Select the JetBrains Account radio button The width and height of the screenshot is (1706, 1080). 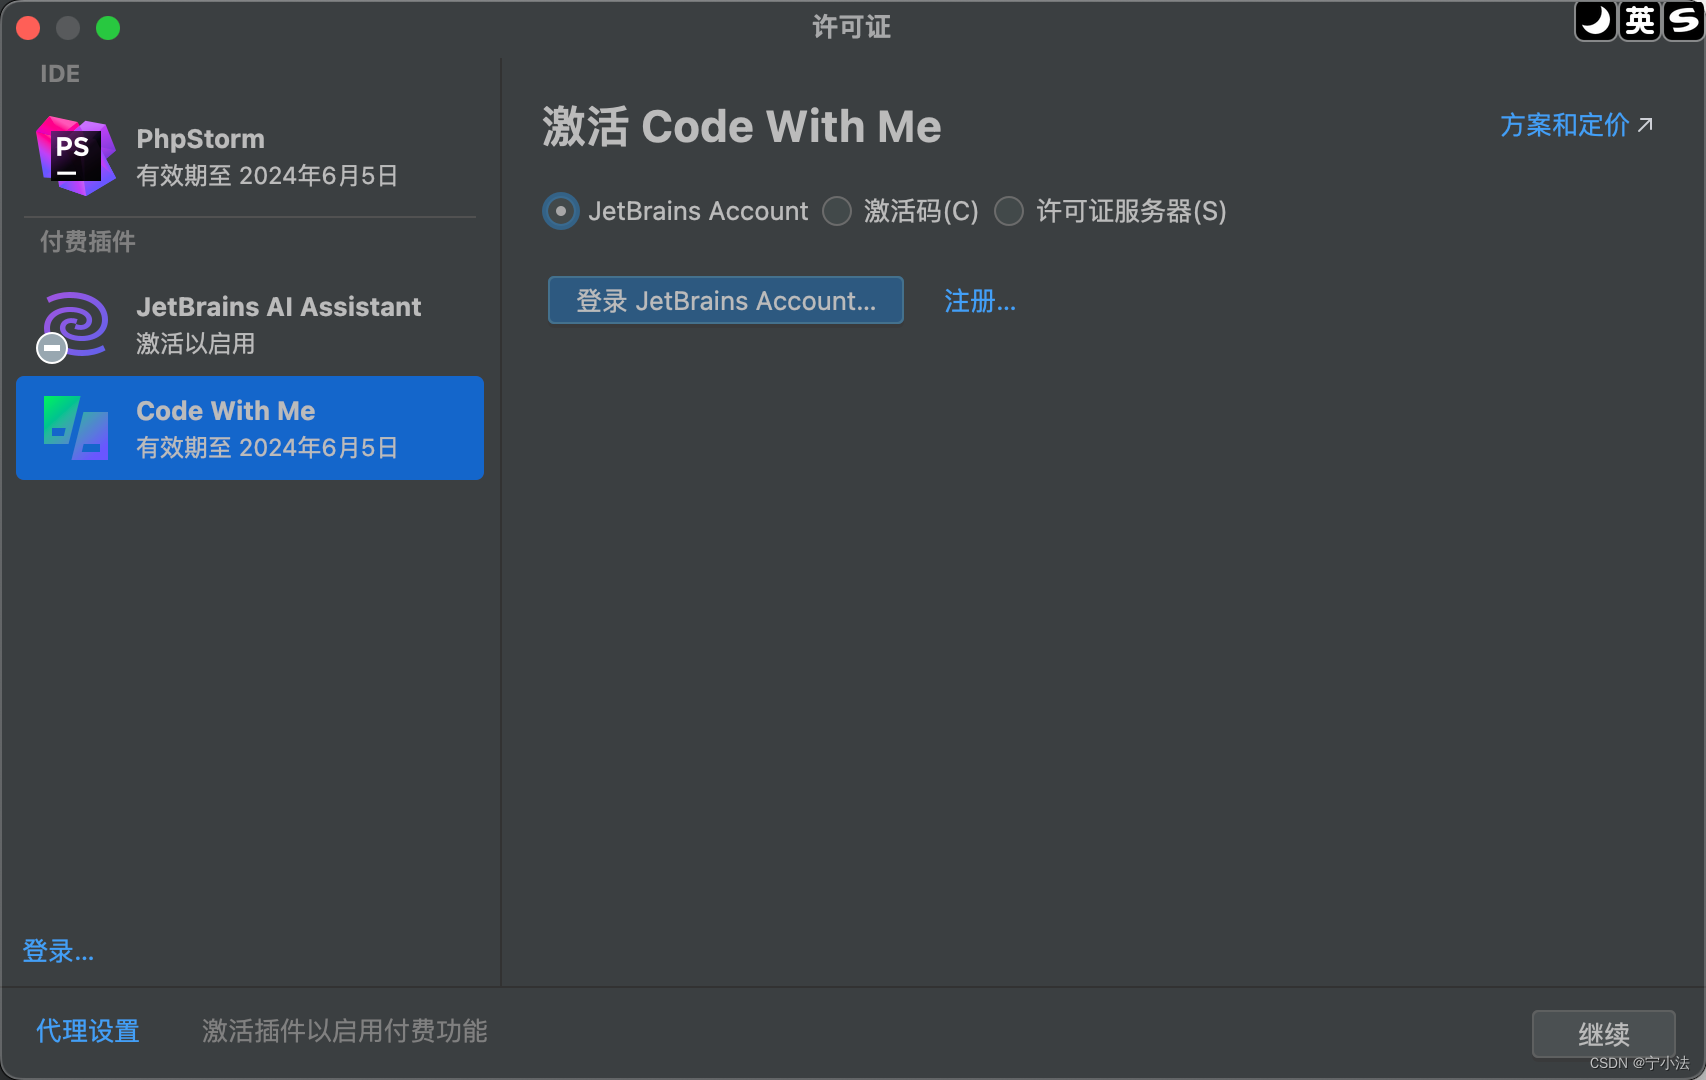point(560,211)
